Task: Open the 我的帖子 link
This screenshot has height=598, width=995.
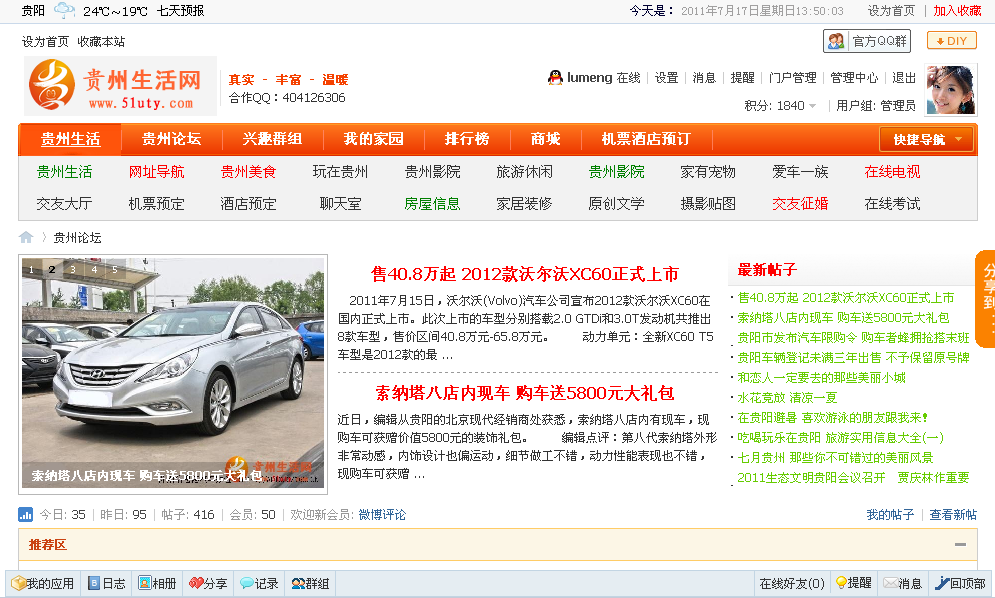Action: pyautogui.click(x=890, y=514)
